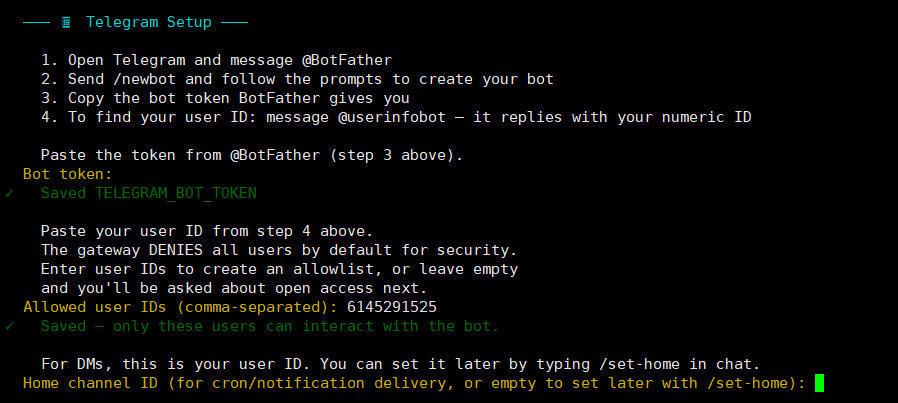Place cursor at the green Home channel prompt block
This screenshot has height=403, width=898.
(819, 382)
